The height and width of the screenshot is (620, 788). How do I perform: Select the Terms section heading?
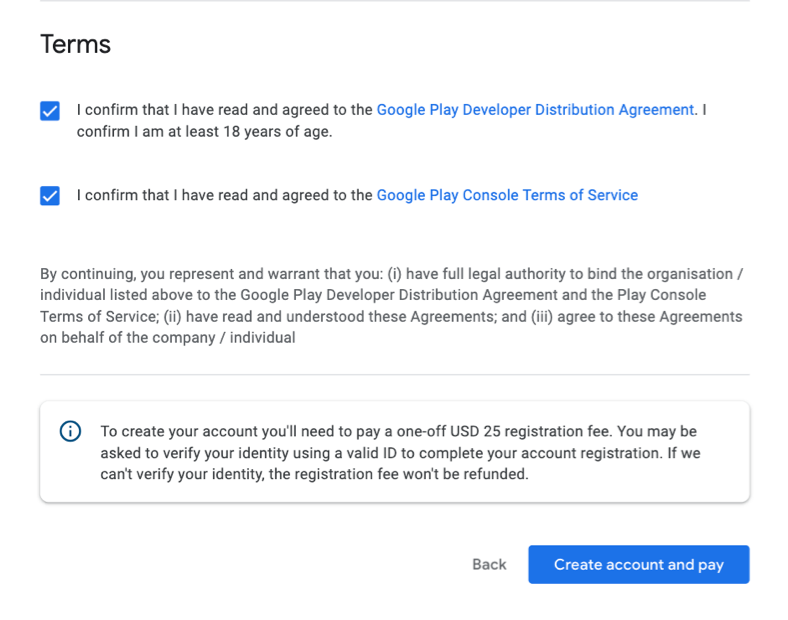(75, 44)
